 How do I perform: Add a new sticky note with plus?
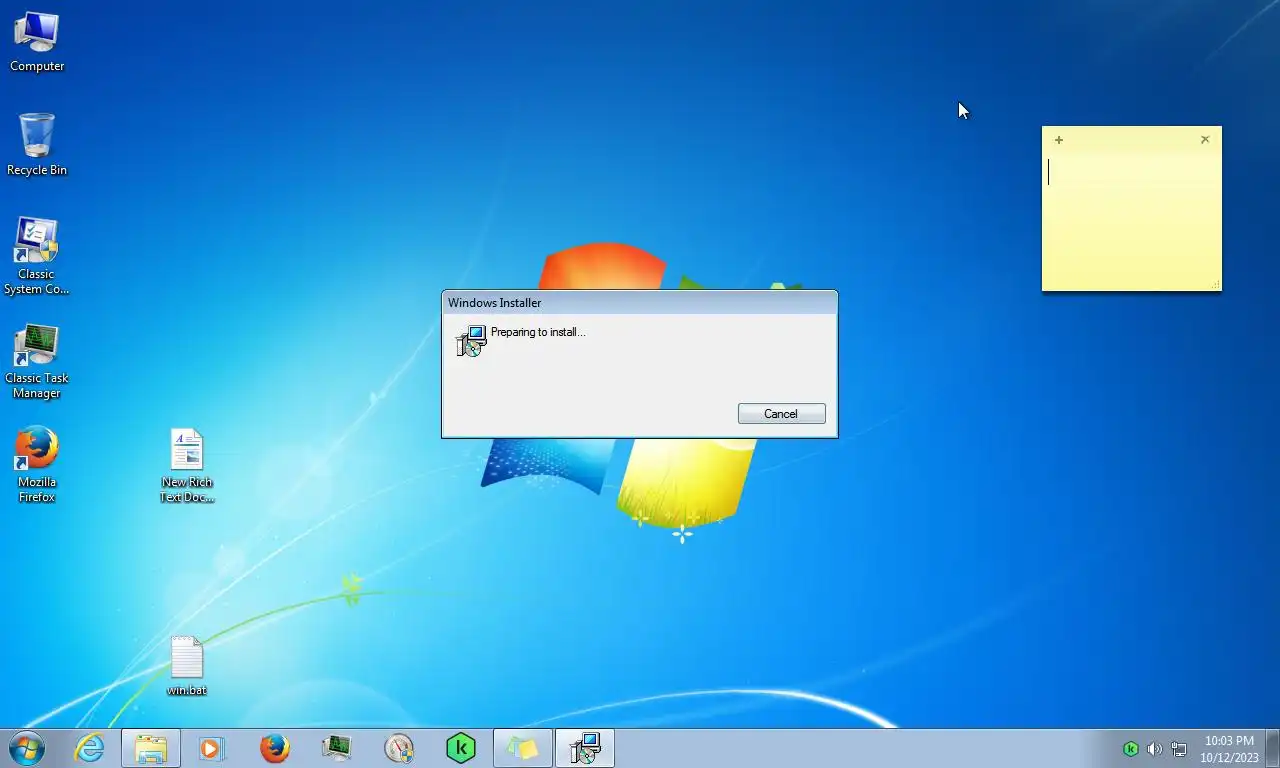click(x=1059, y=140)
